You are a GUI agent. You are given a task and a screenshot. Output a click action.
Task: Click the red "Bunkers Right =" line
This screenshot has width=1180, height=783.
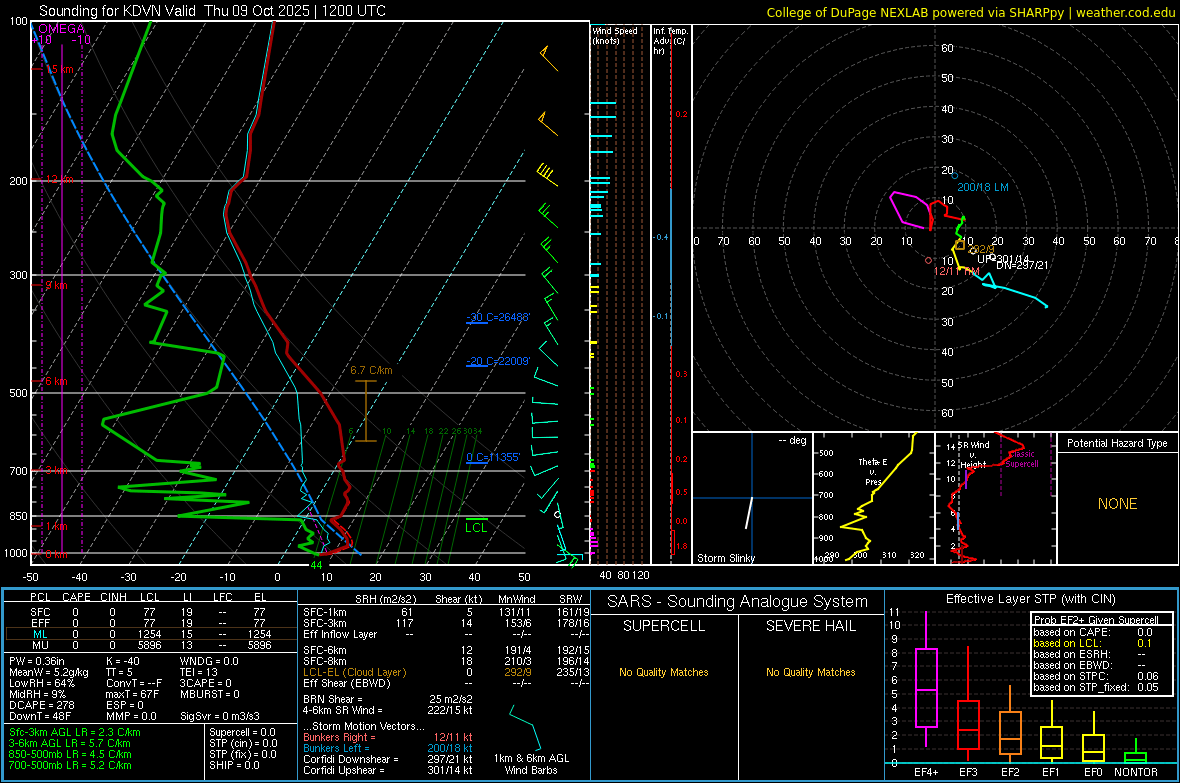(388, 737)
